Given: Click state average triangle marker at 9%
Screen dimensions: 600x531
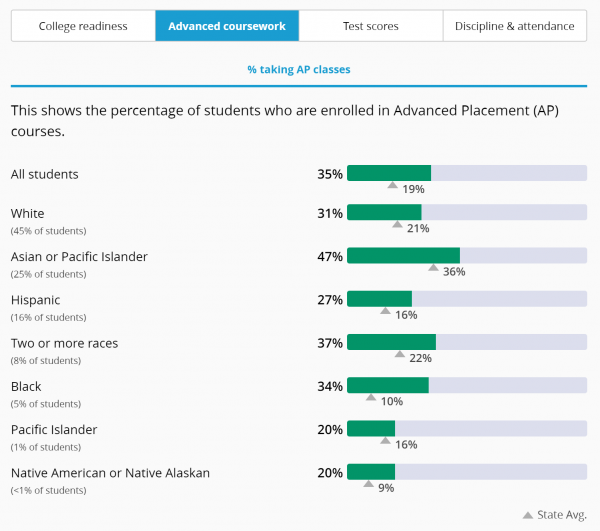Looking at the screenshot, I should 368,485.
